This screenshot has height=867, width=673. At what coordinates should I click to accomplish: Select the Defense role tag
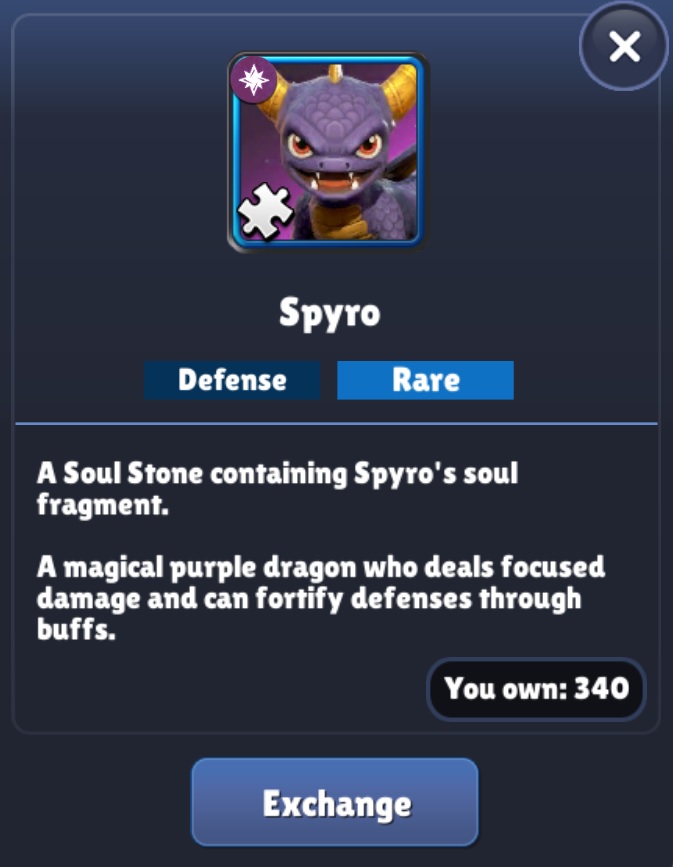(x=232, y=380)
